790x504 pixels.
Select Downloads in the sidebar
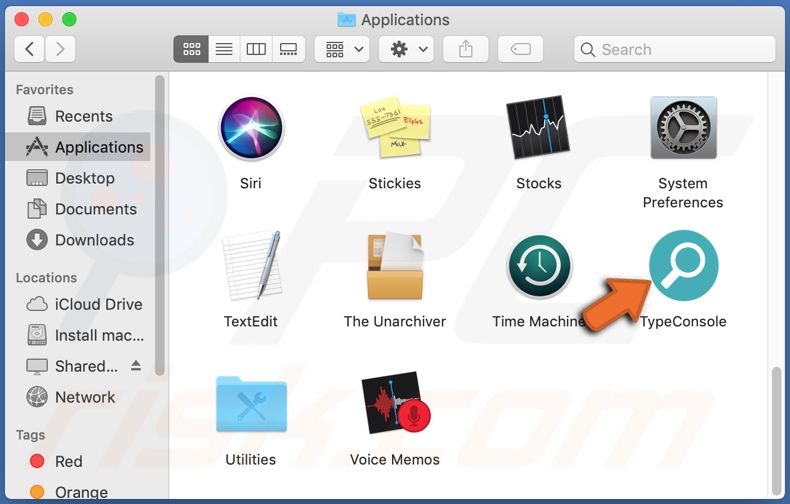pos(93,240)
